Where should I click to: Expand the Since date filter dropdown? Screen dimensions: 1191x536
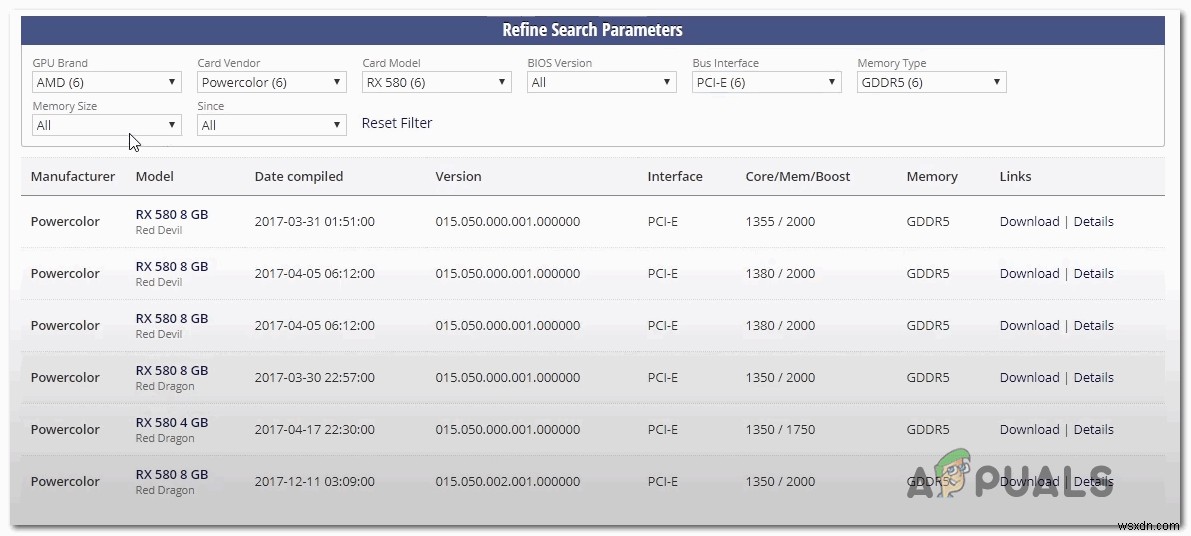pos(271,125)
